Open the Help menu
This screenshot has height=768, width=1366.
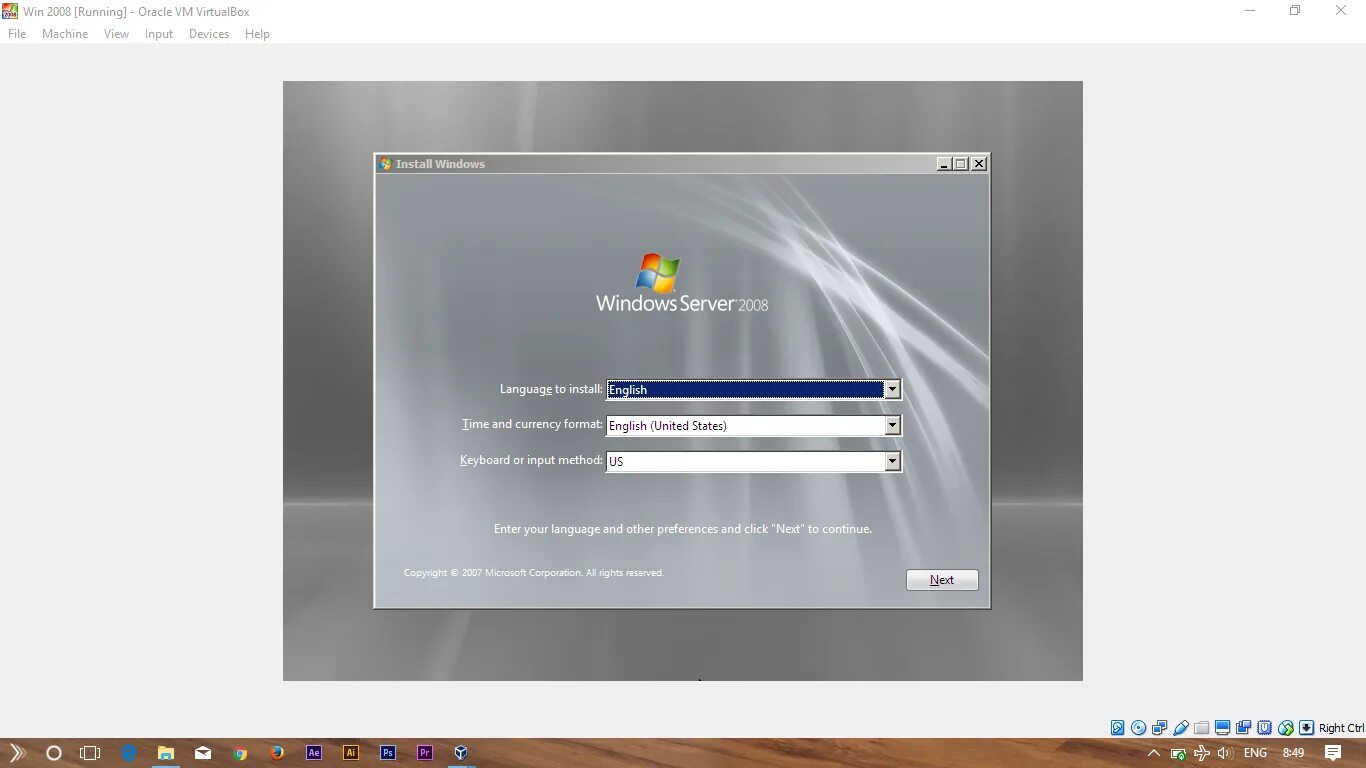point(257,34)
